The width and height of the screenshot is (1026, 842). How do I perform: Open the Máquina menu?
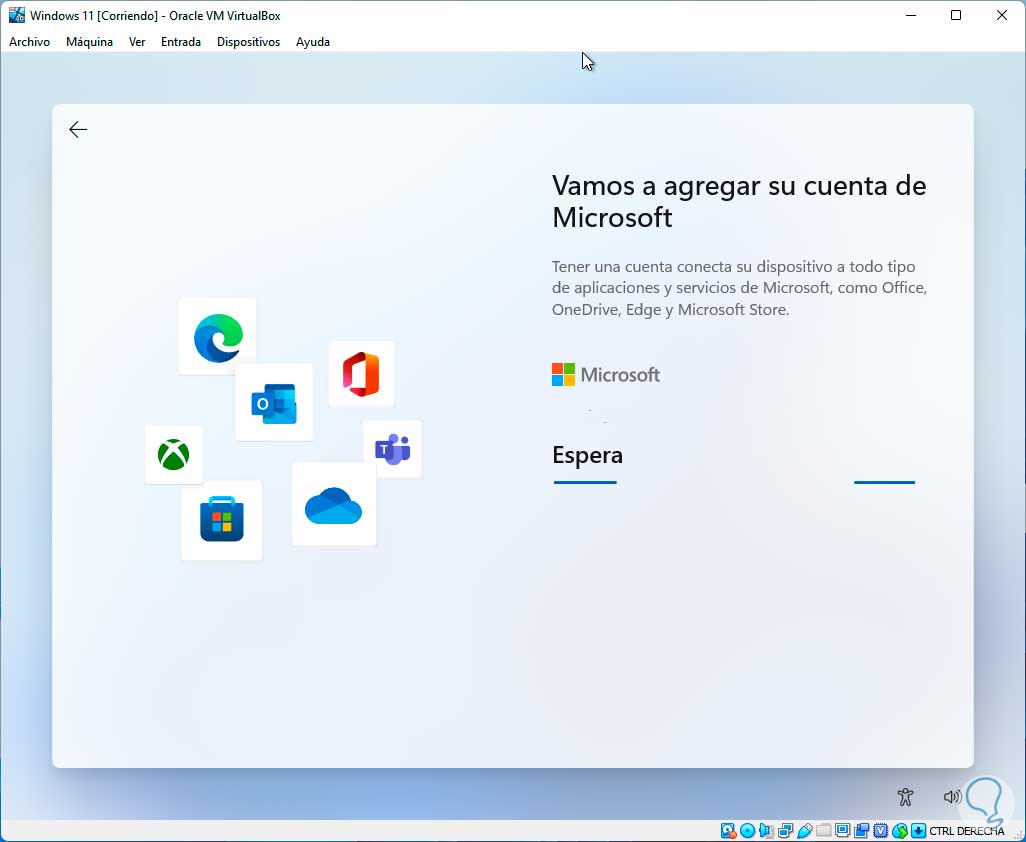[89, 42]
